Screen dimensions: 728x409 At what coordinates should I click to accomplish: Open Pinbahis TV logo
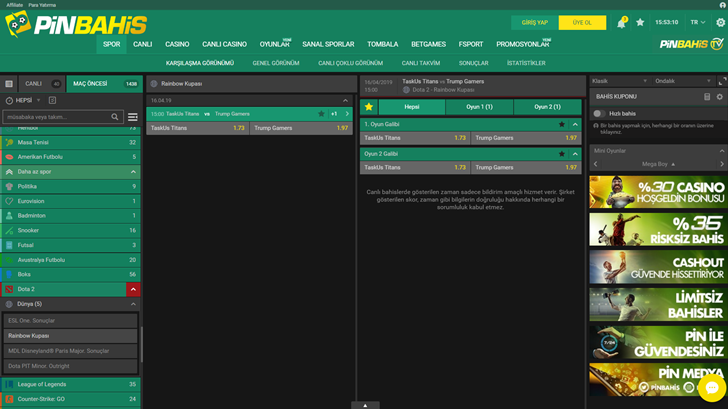pos(691,44)
